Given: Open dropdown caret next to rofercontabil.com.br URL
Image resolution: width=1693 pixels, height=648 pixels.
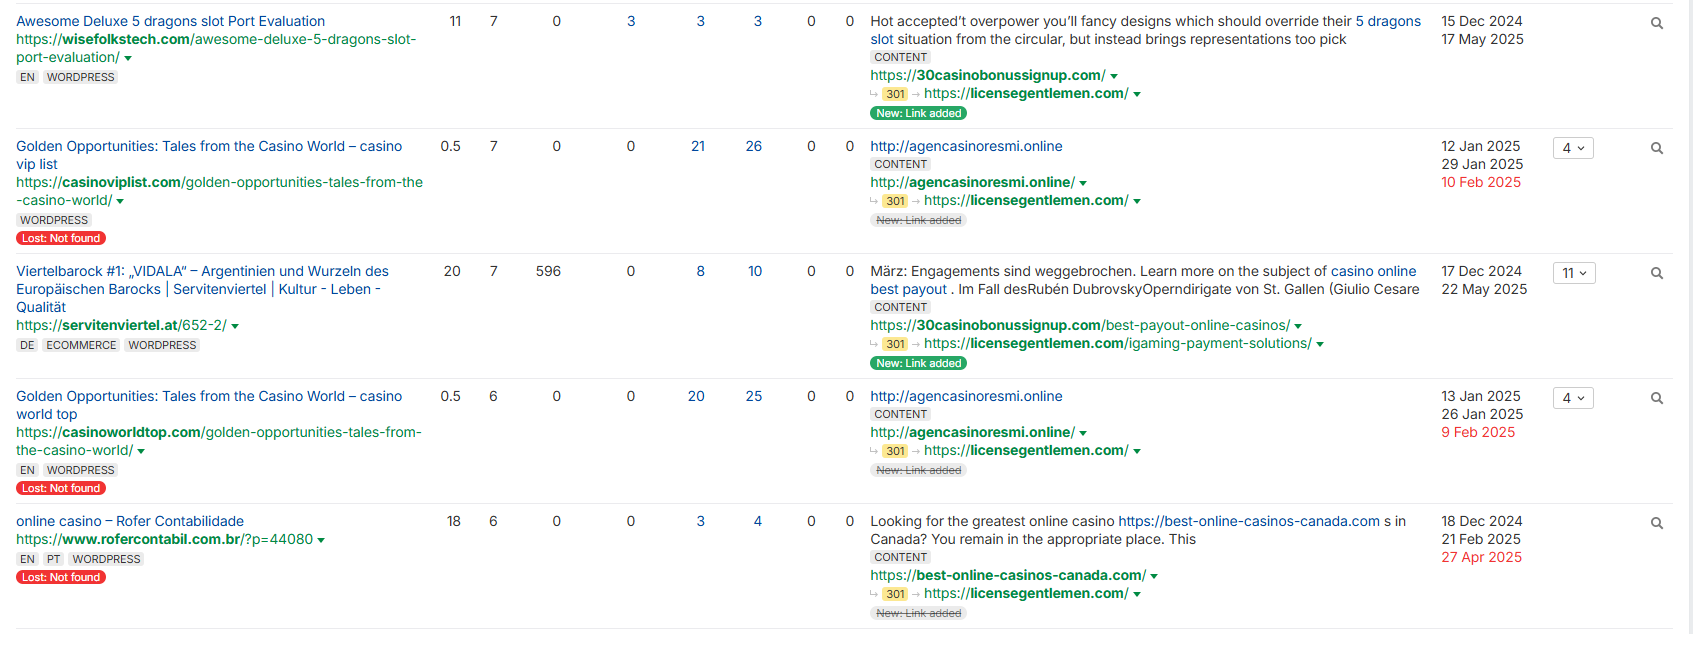Looking at the screenshot, I should 321,540.
